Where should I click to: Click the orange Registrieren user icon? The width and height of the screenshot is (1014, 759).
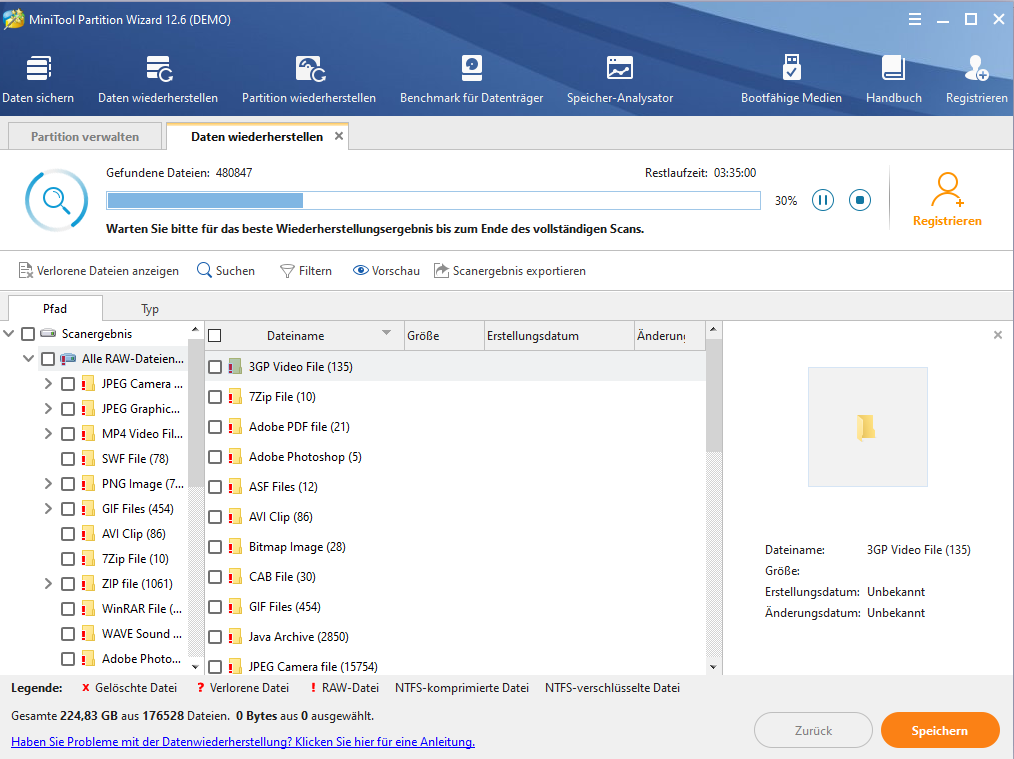pos(947,189)
